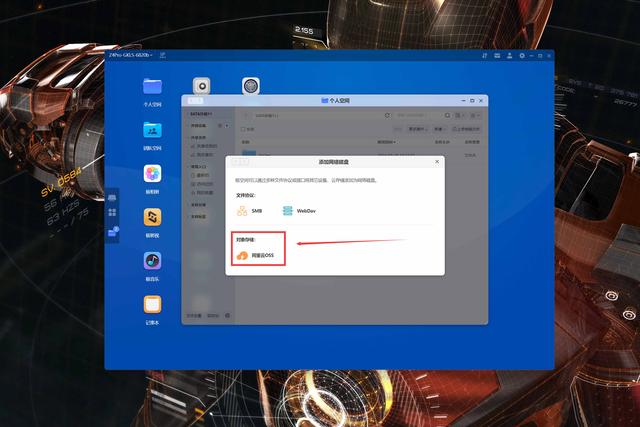Click the grid apps icon in the side dock
The height and width of the screenshot is (427, 640).
coord(112,212)
